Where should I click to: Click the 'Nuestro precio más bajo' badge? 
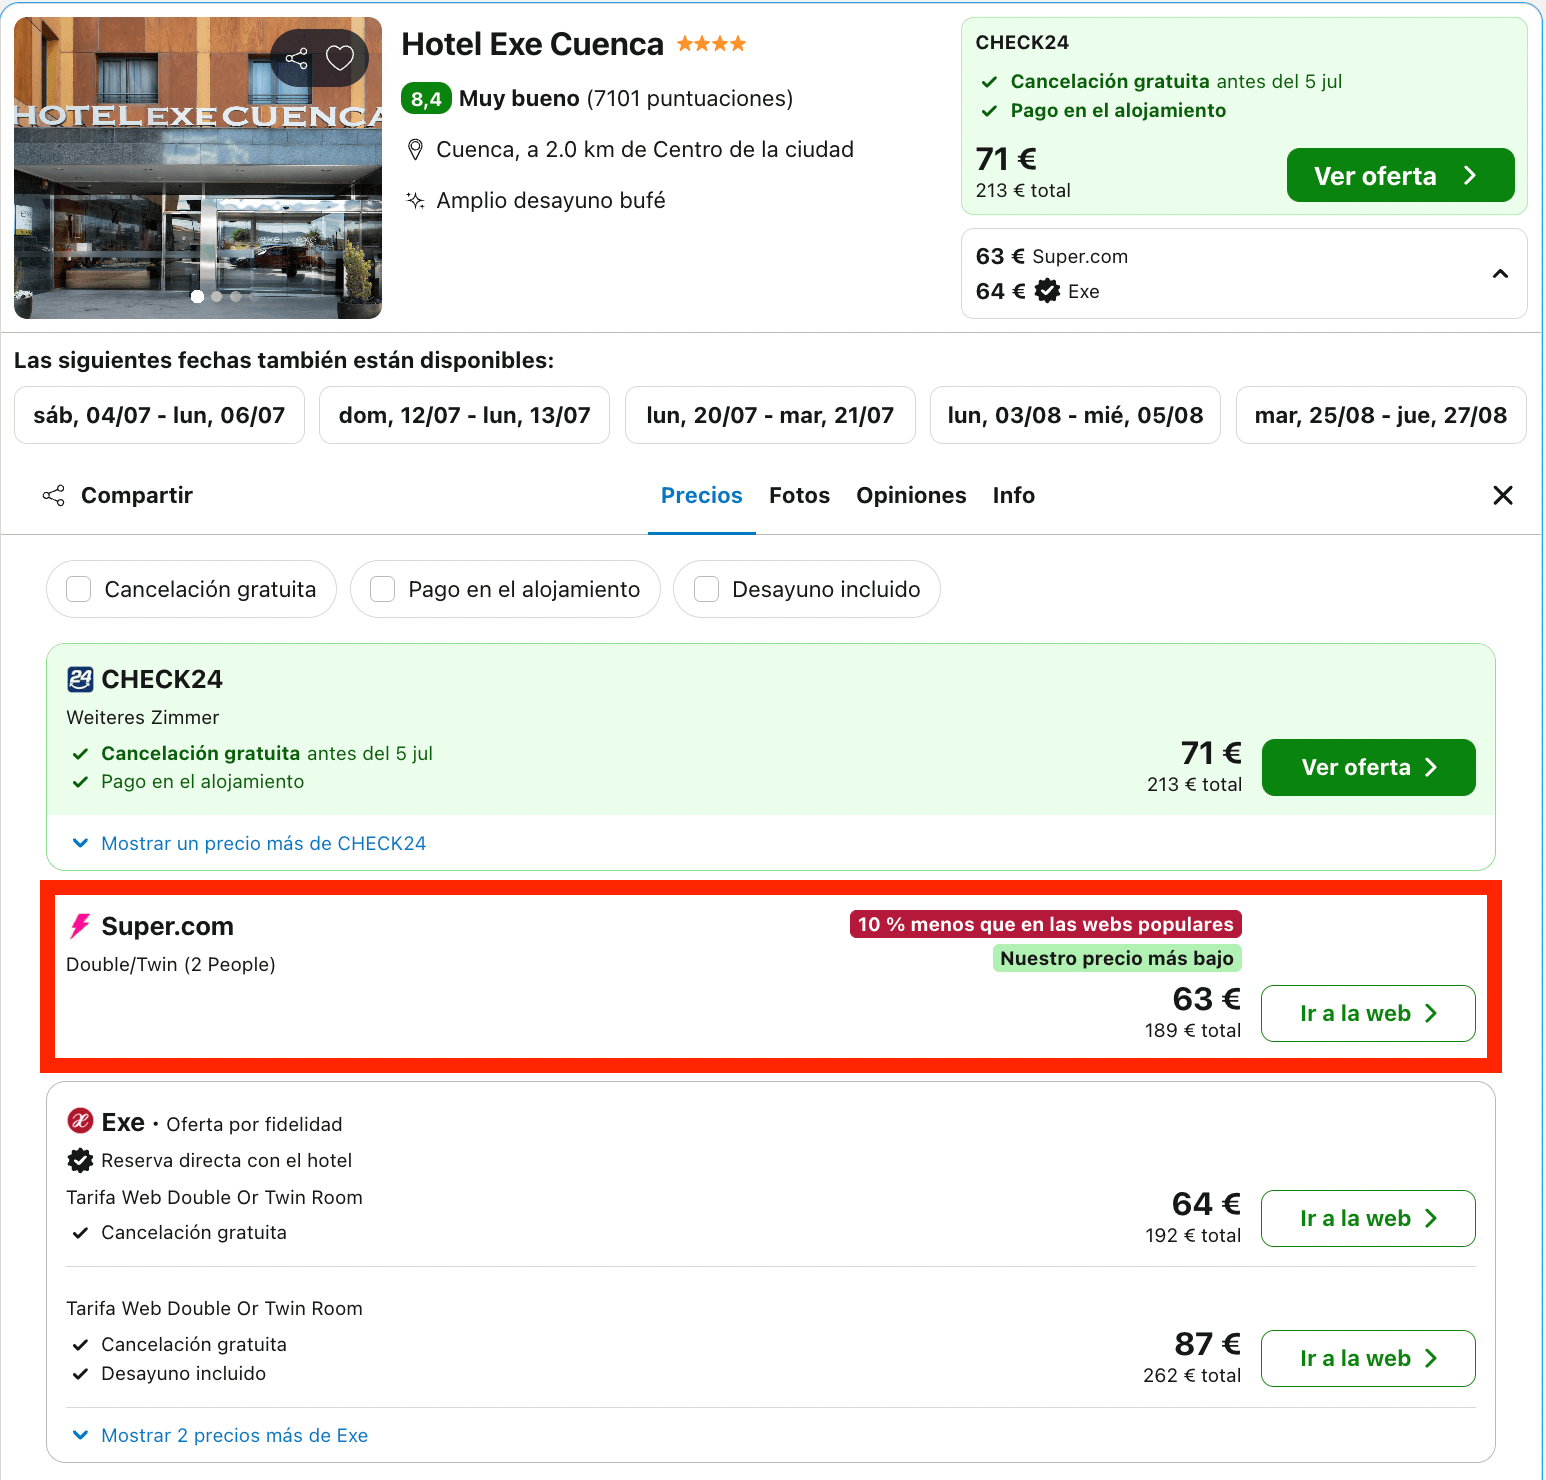1117,958
